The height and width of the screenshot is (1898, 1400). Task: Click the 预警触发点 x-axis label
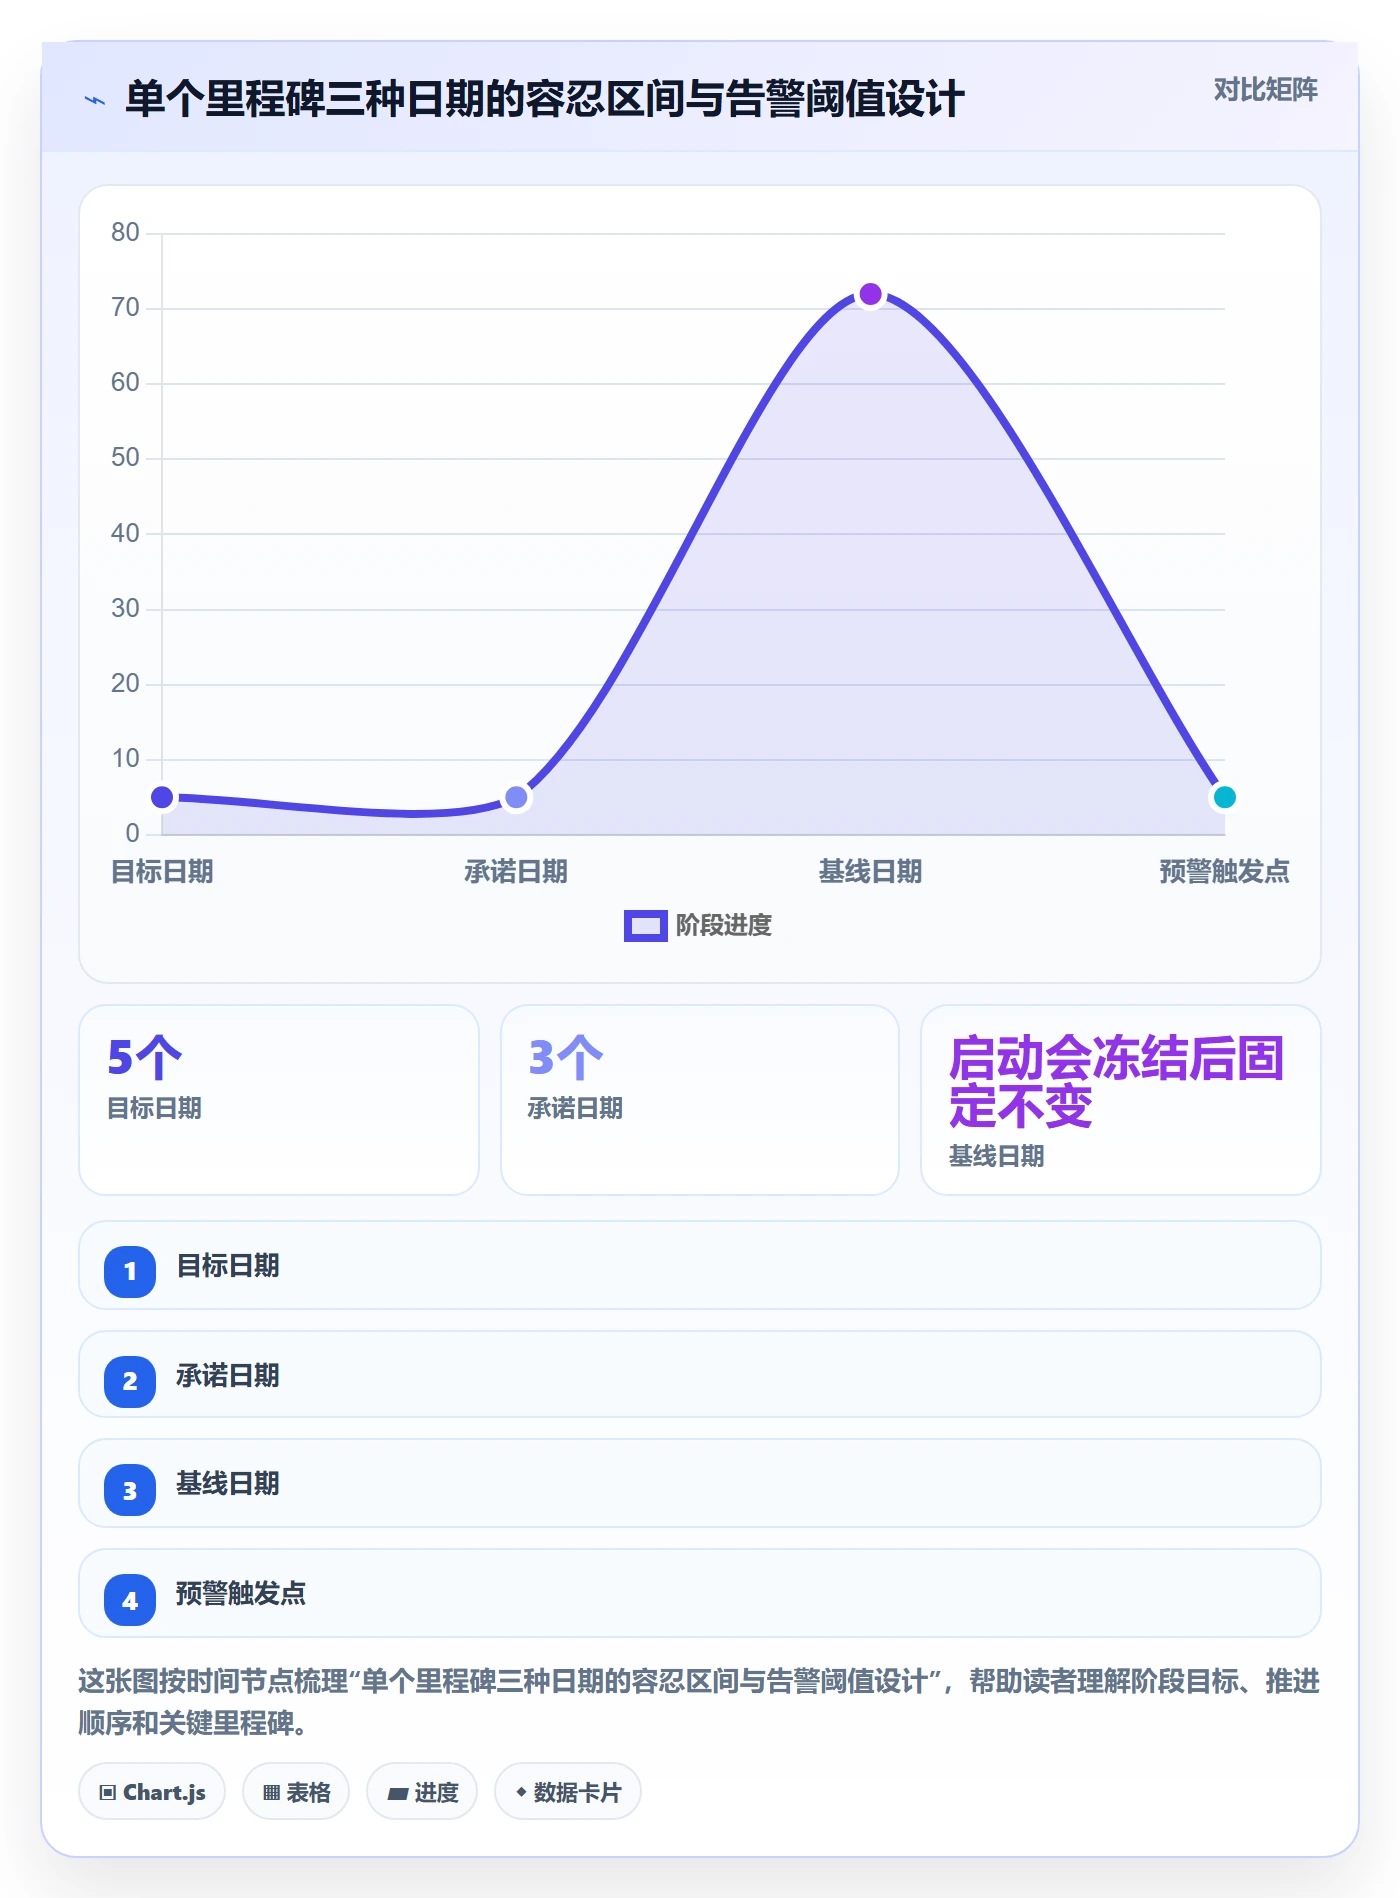(1224, 871)
